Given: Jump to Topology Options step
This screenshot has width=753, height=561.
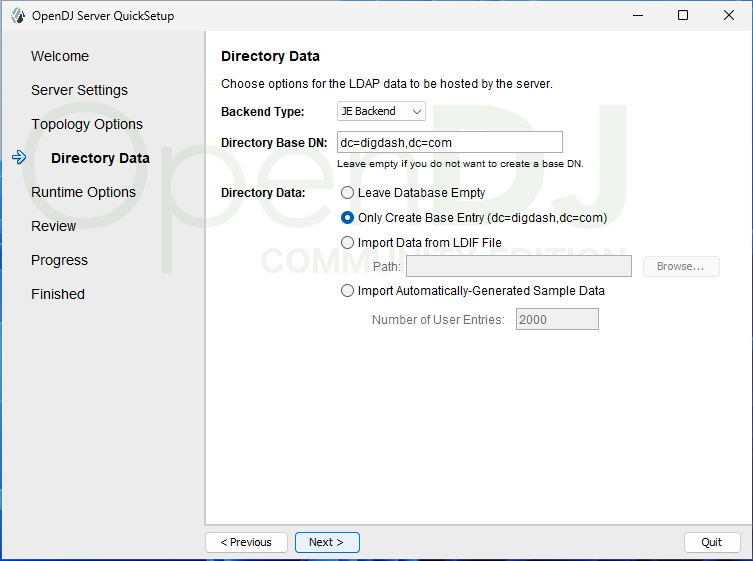Looking at the screenshot, I should click(x=87, y=124).
